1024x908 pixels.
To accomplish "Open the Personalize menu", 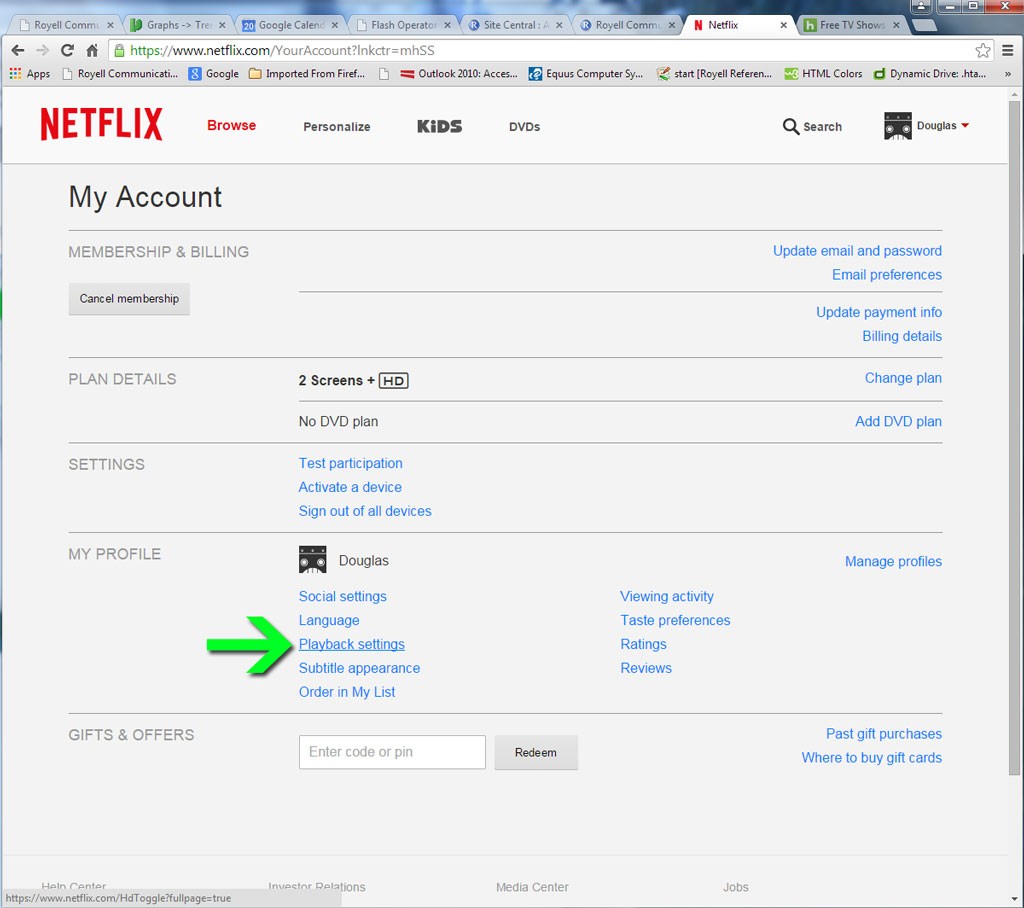I will click(336, 127).
